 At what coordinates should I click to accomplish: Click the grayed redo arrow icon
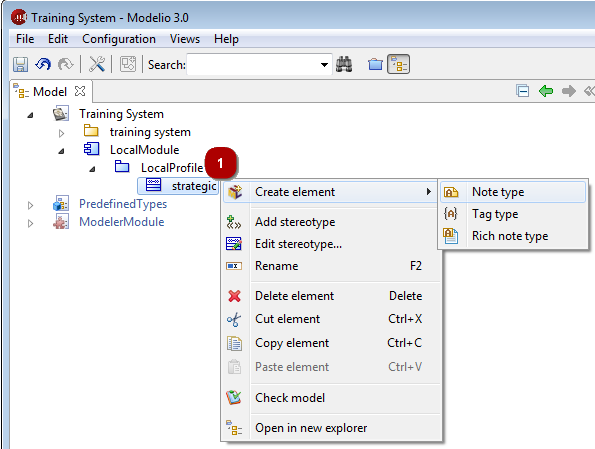[65, 64]
